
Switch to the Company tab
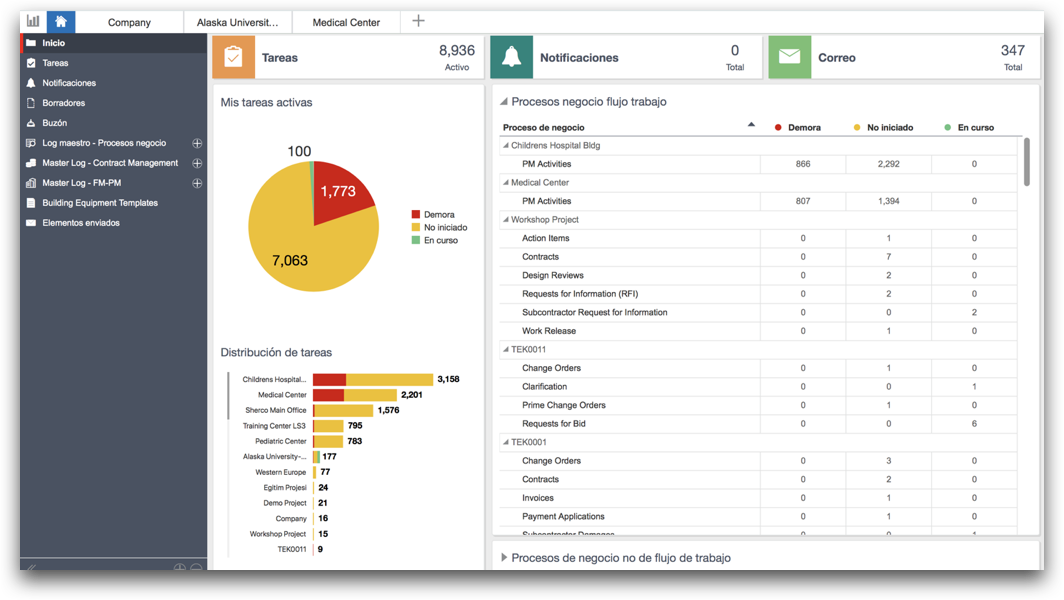[129, 22]
